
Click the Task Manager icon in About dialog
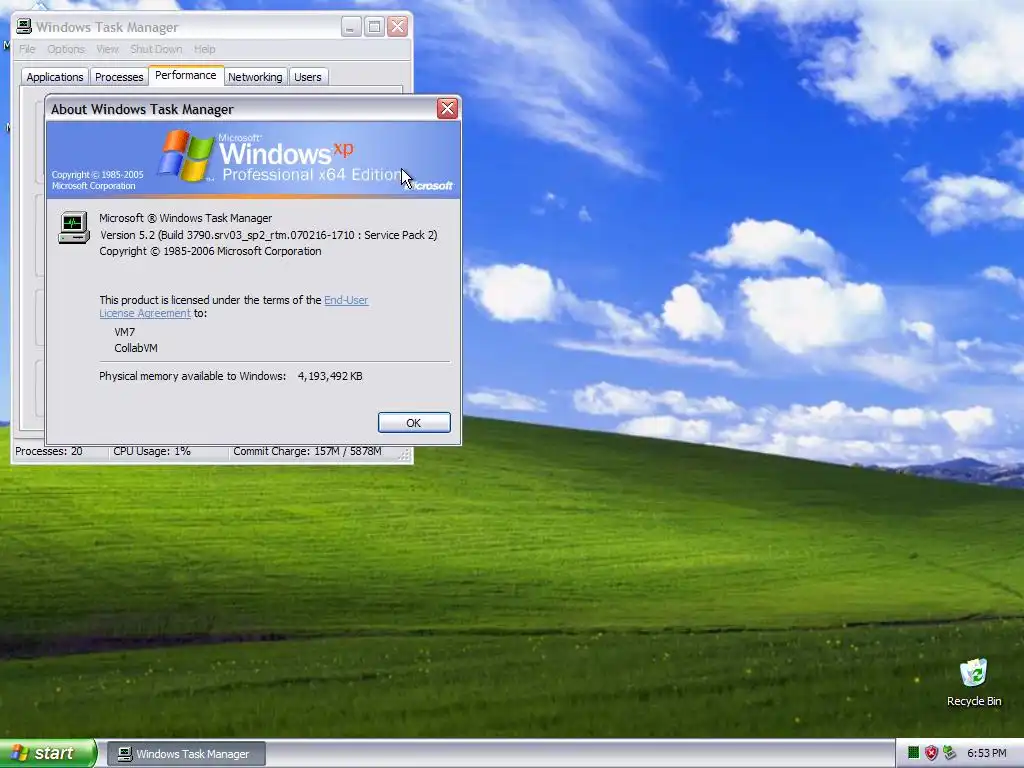73,227
